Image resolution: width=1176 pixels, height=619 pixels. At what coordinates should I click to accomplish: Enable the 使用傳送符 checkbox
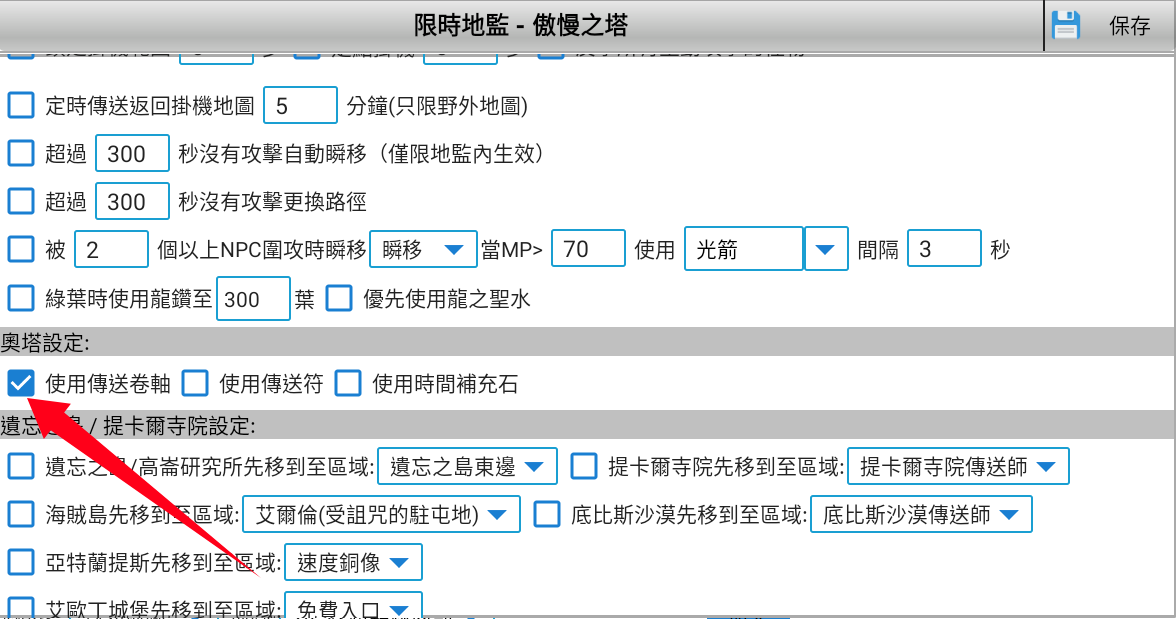[194, 383]
